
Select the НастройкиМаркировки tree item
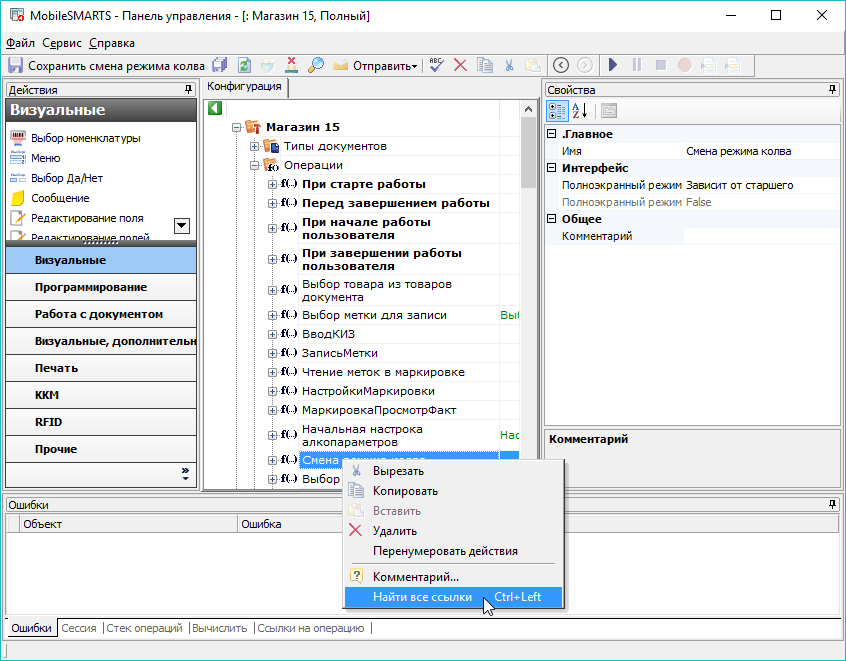[368, 391]
